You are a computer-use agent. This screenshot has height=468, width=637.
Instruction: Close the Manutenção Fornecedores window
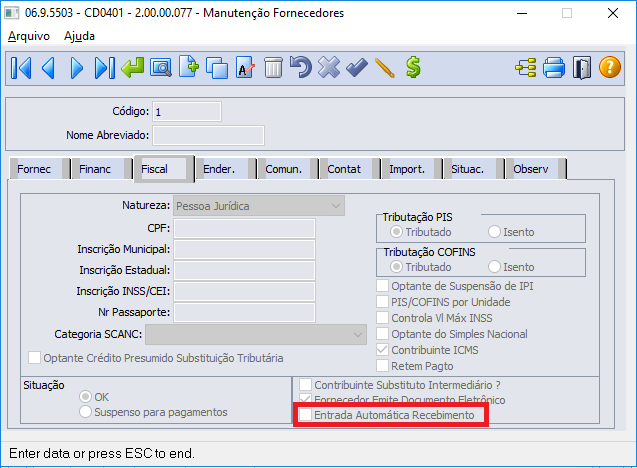point(613,13)
